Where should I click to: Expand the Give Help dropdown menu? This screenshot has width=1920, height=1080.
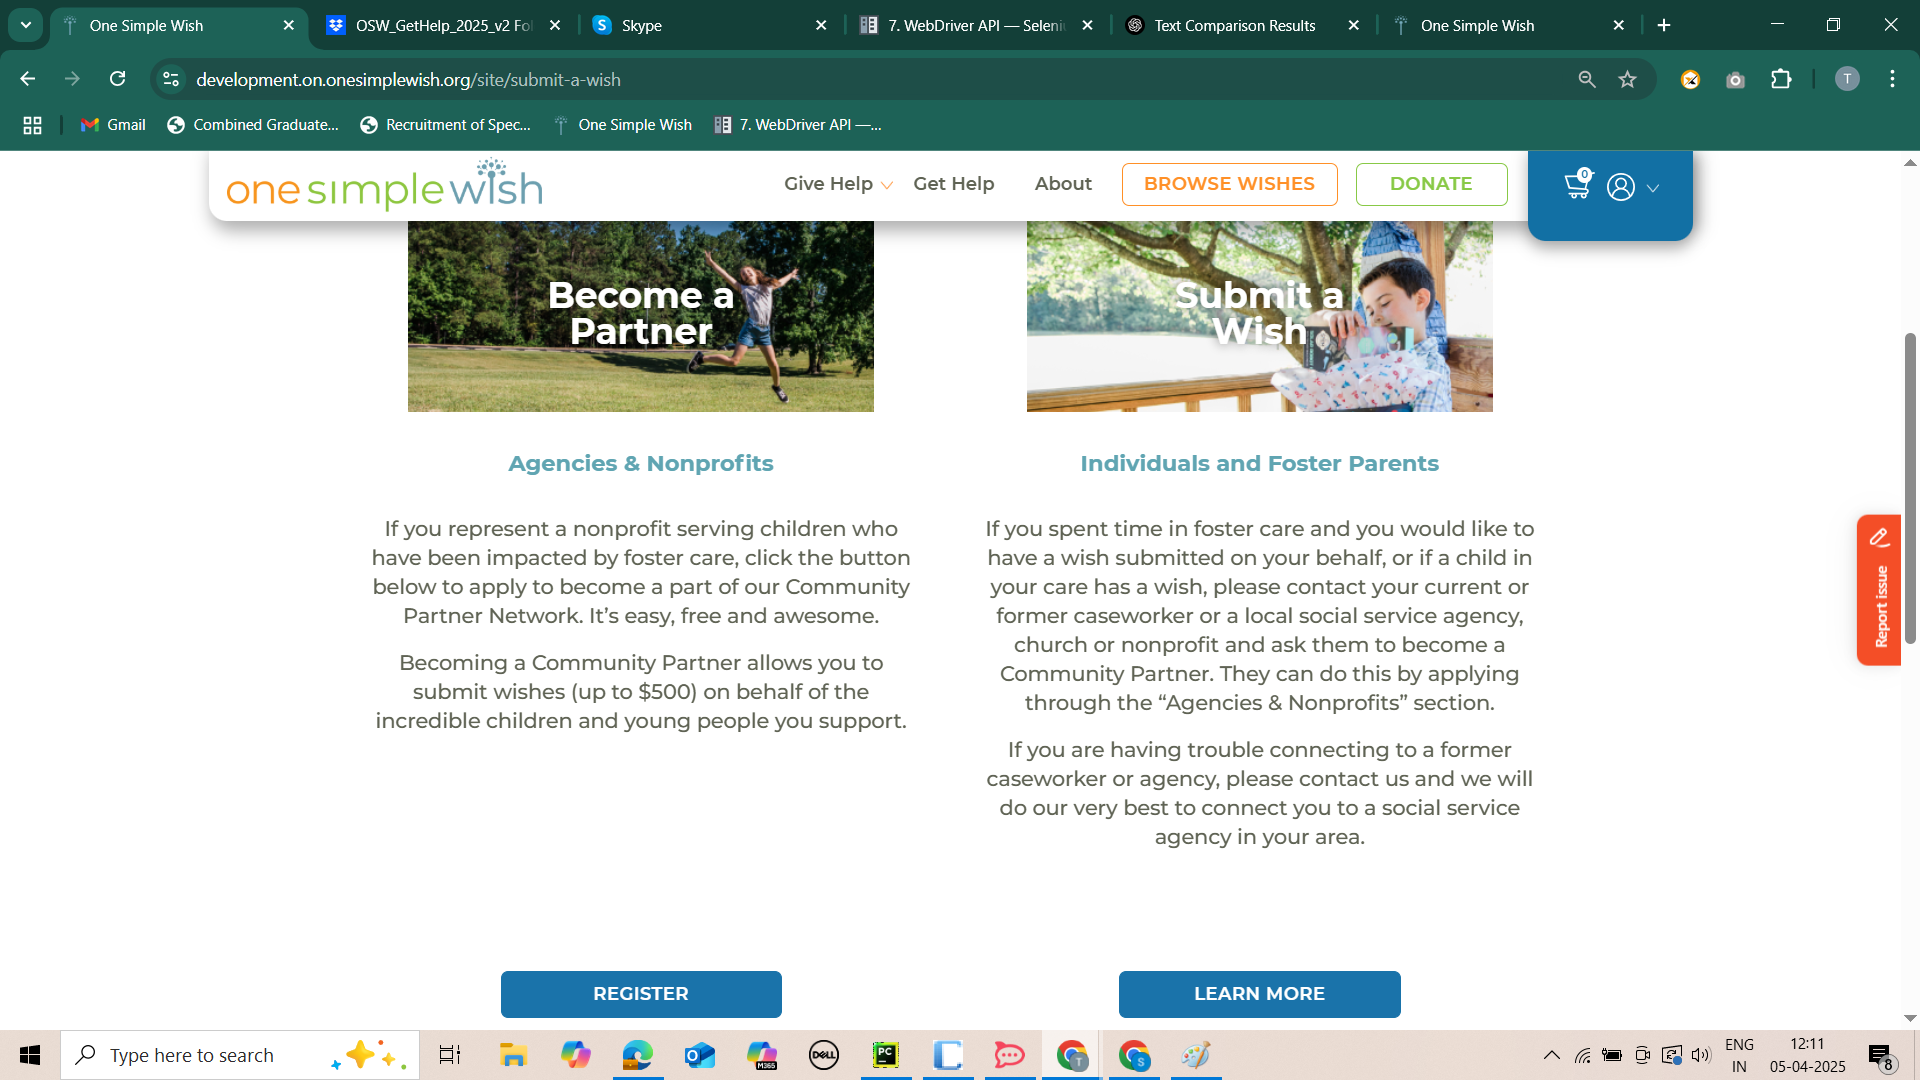click(x=838, y=184)
